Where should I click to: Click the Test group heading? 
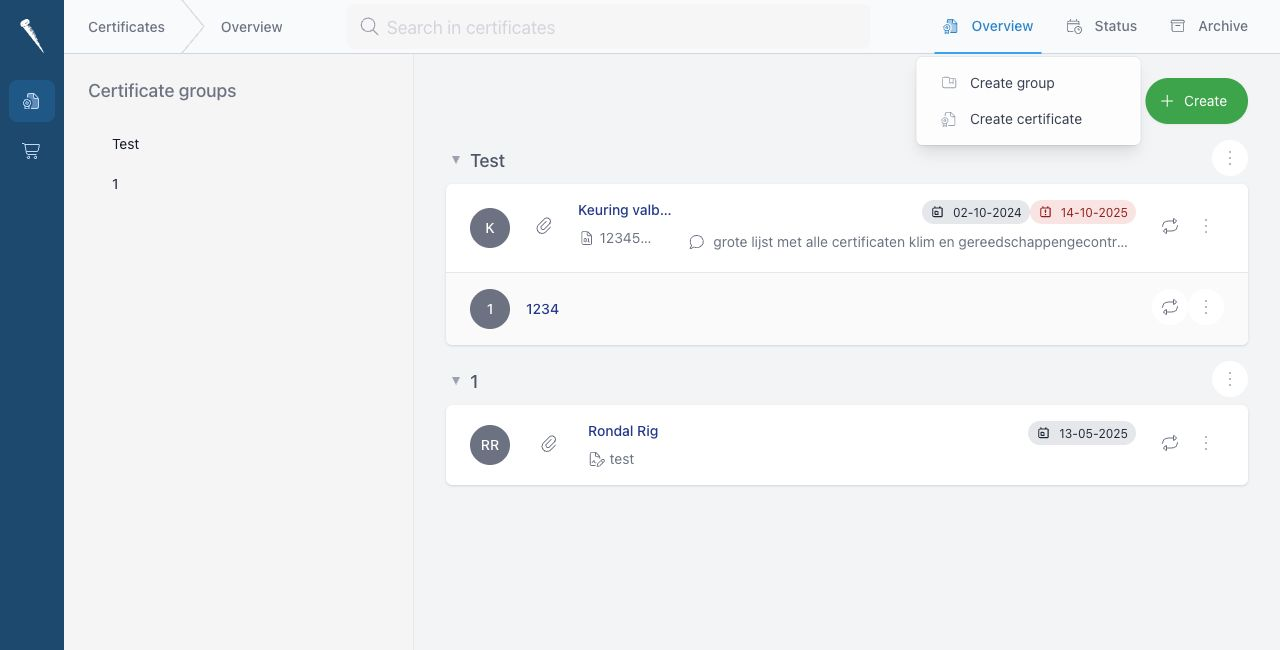[x=487, y=160]
